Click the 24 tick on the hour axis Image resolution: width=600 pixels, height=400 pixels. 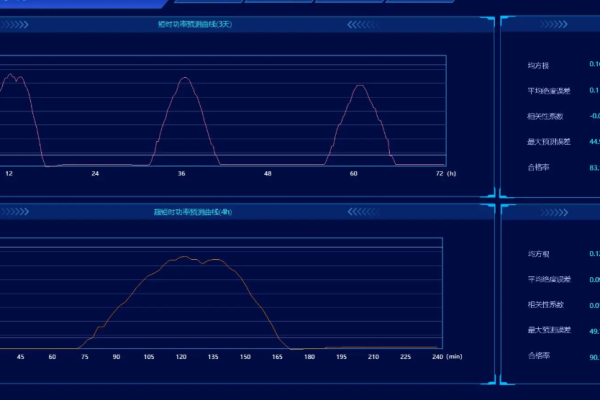95,173
